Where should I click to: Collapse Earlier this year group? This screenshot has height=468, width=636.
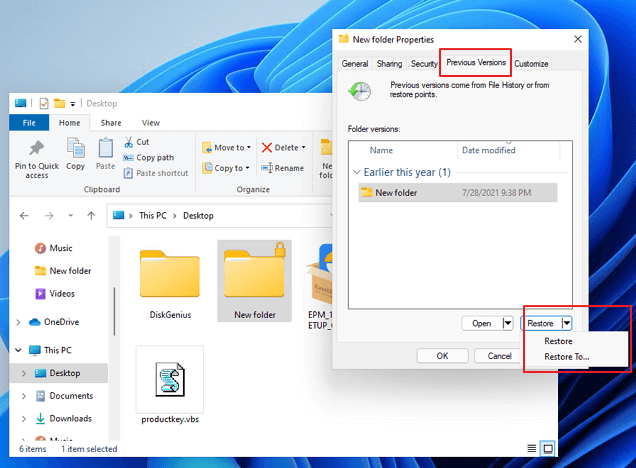pyautogui.click(x=357, y=172)
